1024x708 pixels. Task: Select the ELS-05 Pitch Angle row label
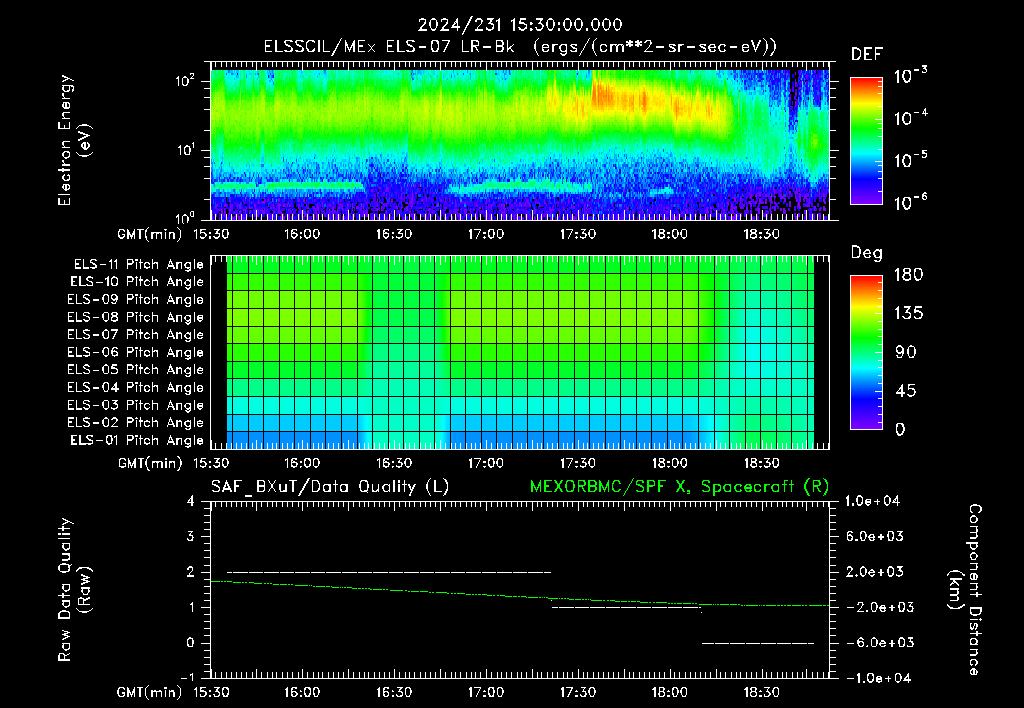click(136, 370)
